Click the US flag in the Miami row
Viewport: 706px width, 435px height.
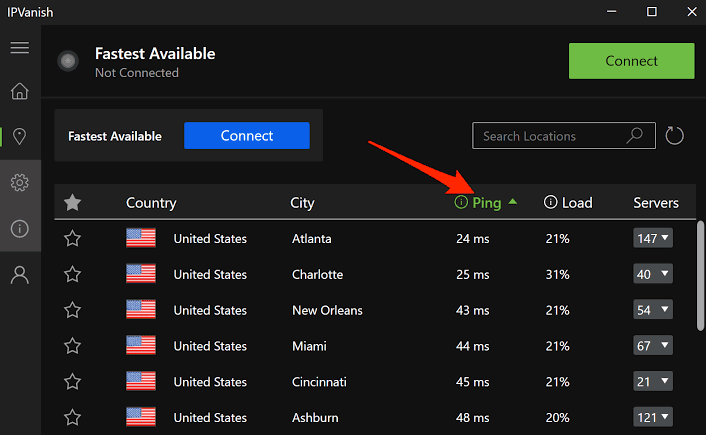tap(141, 345)
